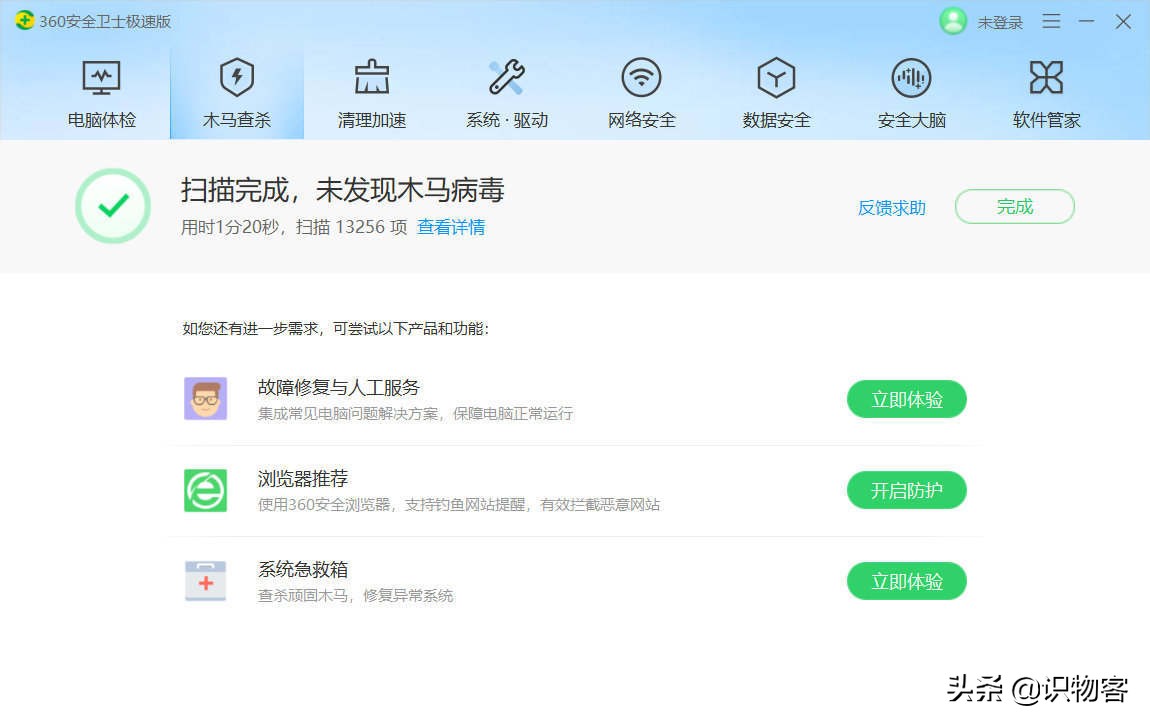Enable 开启防护 browser protection
The height and width of the screenshot is (725, 1150).
pos(906,490)
